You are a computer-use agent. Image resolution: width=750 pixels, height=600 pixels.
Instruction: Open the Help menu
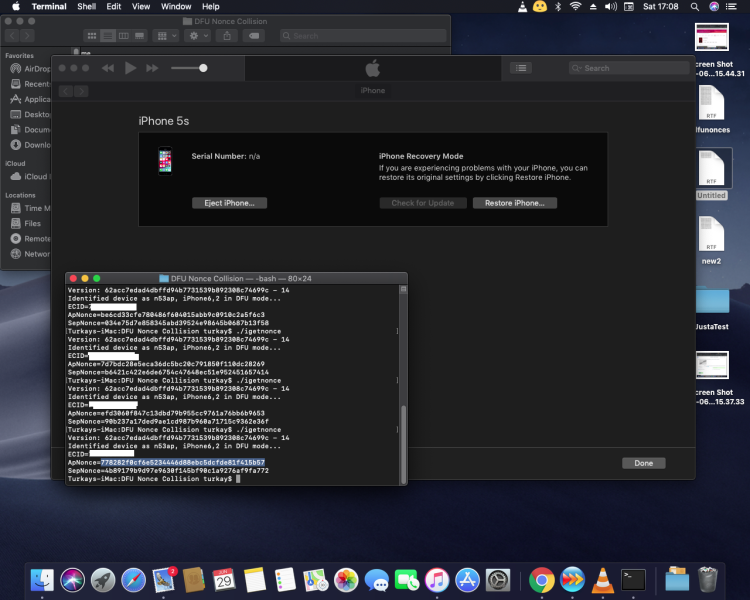pos(210,6)
